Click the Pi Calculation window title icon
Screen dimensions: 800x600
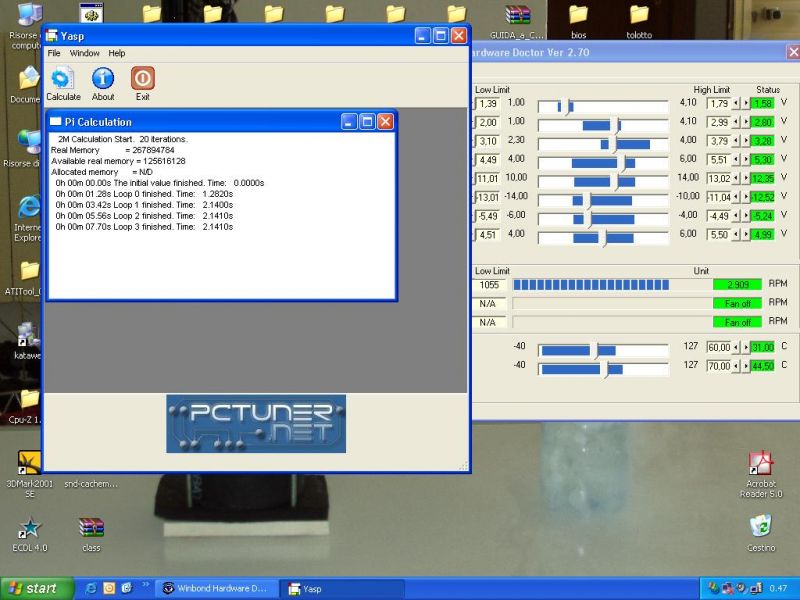[55, 121]
